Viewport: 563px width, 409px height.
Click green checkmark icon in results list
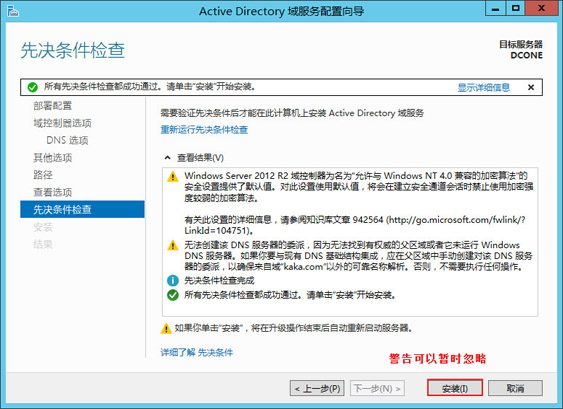(173, 295)
